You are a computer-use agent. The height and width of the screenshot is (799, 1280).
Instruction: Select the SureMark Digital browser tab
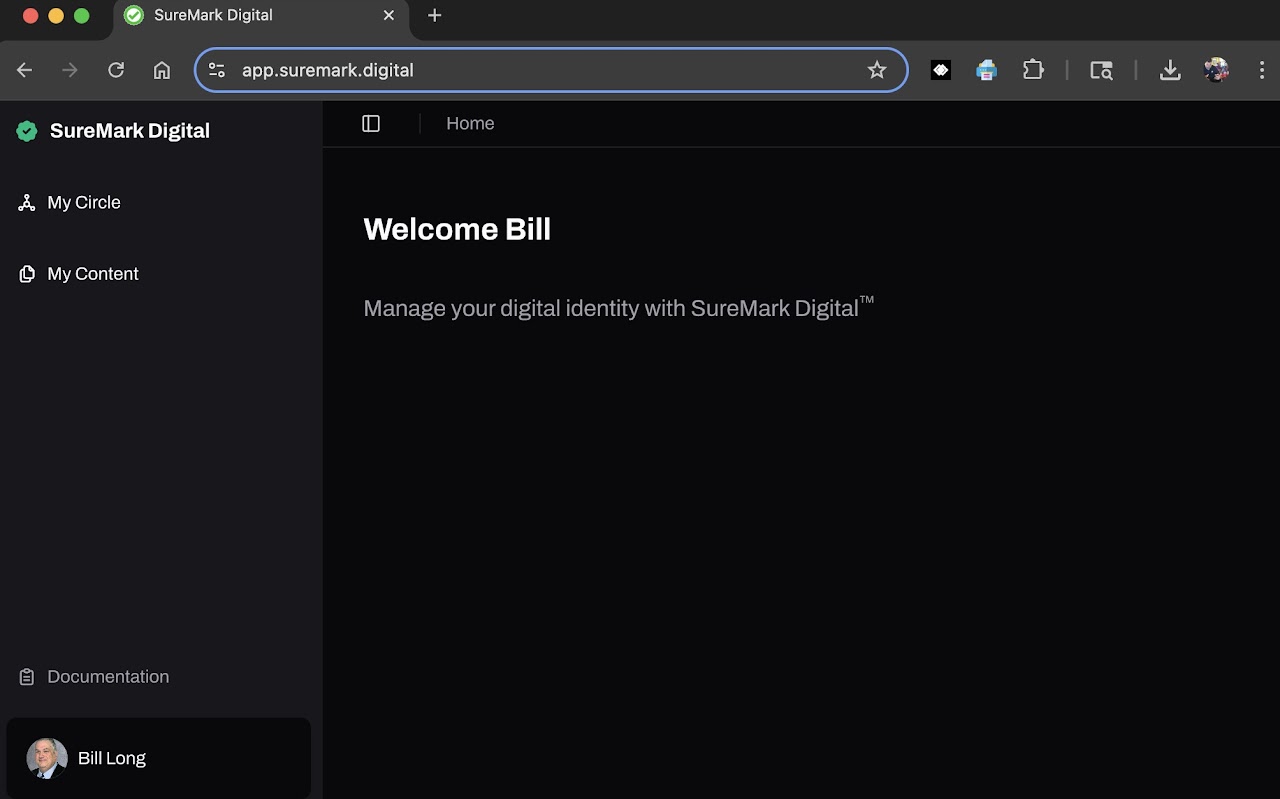coord(261,16)
